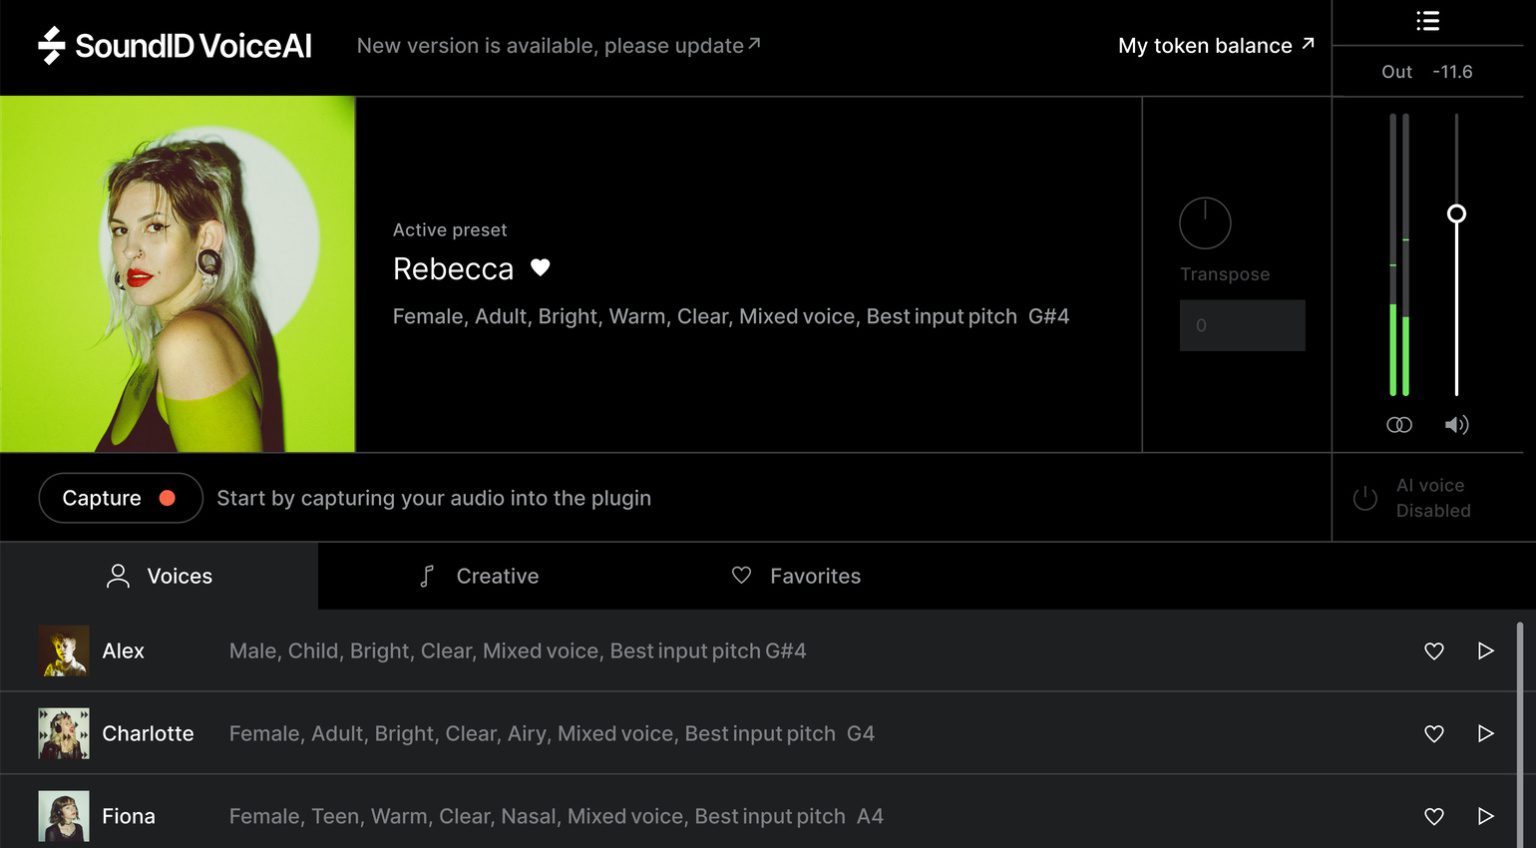Favorite the Alex voice preset

click(1434, 651)
